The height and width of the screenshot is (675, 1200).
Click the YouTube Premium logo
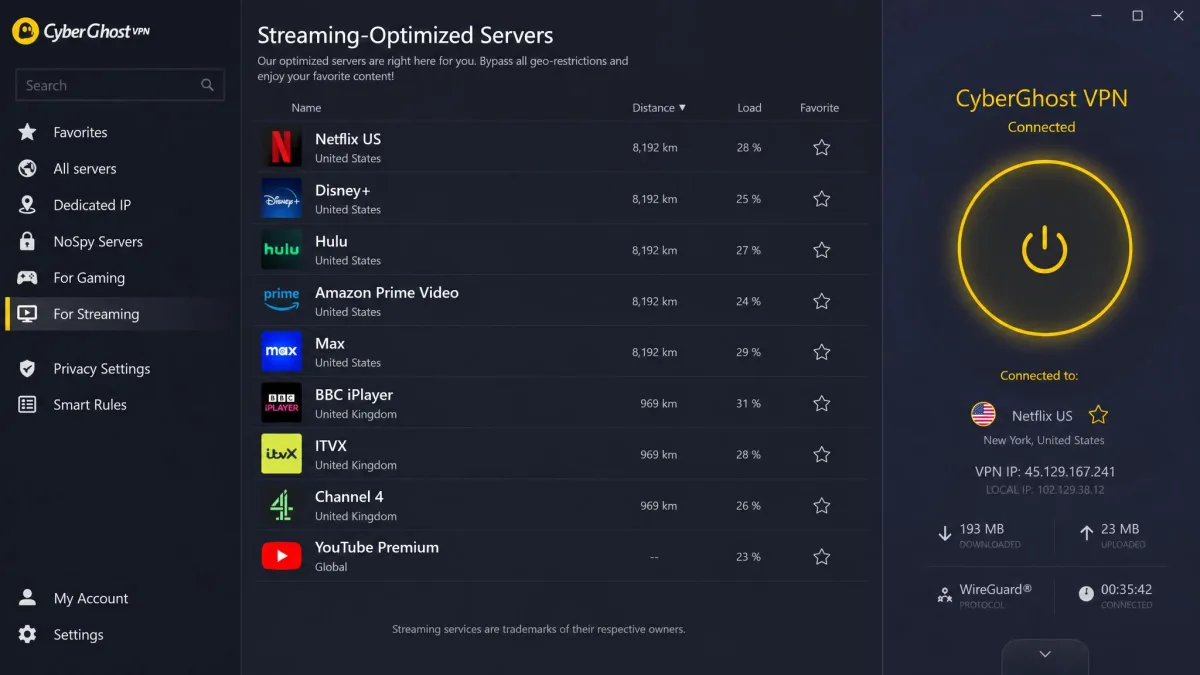click(281, 556)
